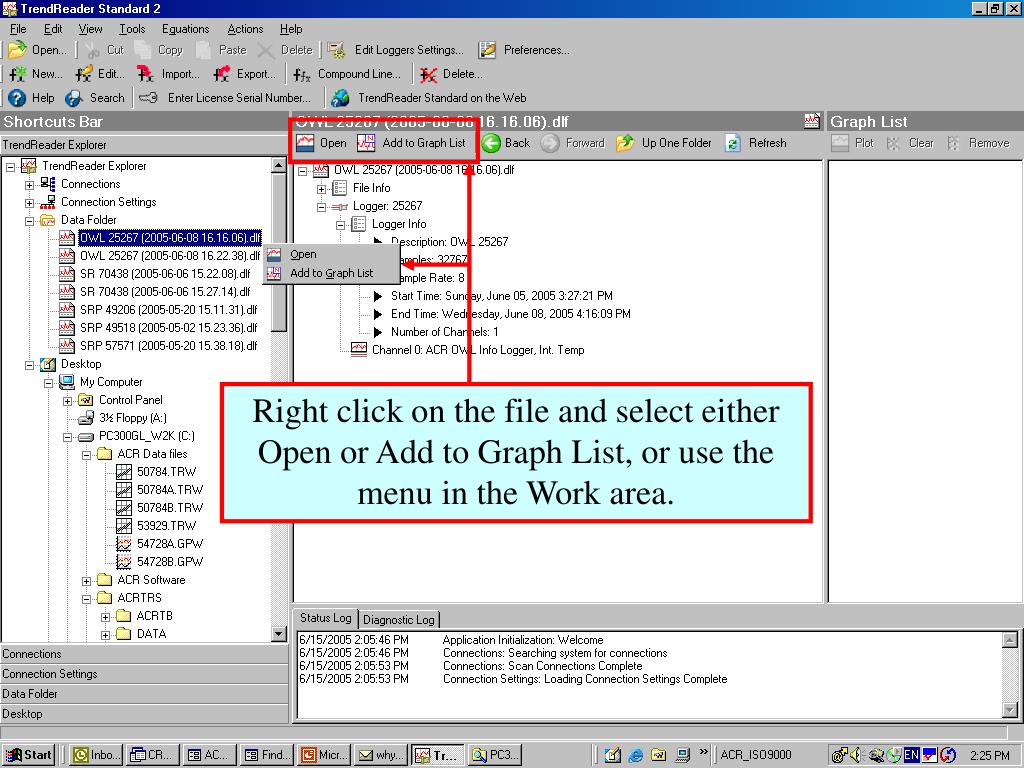Viewport: 1024px width, 768px height.
Task: Choose Open from the context menu
Action: click(332, 254)
